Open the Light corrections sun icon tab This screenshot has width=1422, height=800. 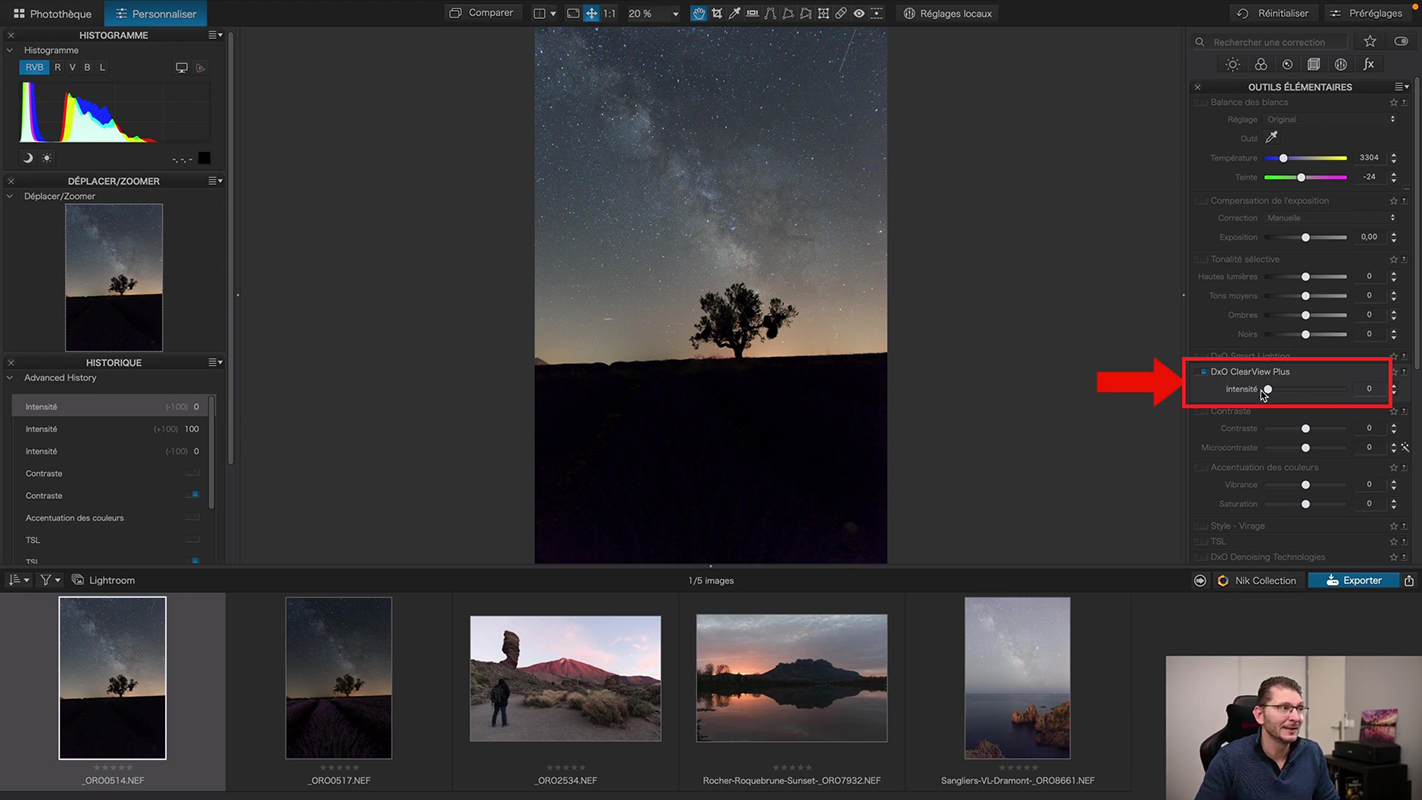pos(1232,65)
